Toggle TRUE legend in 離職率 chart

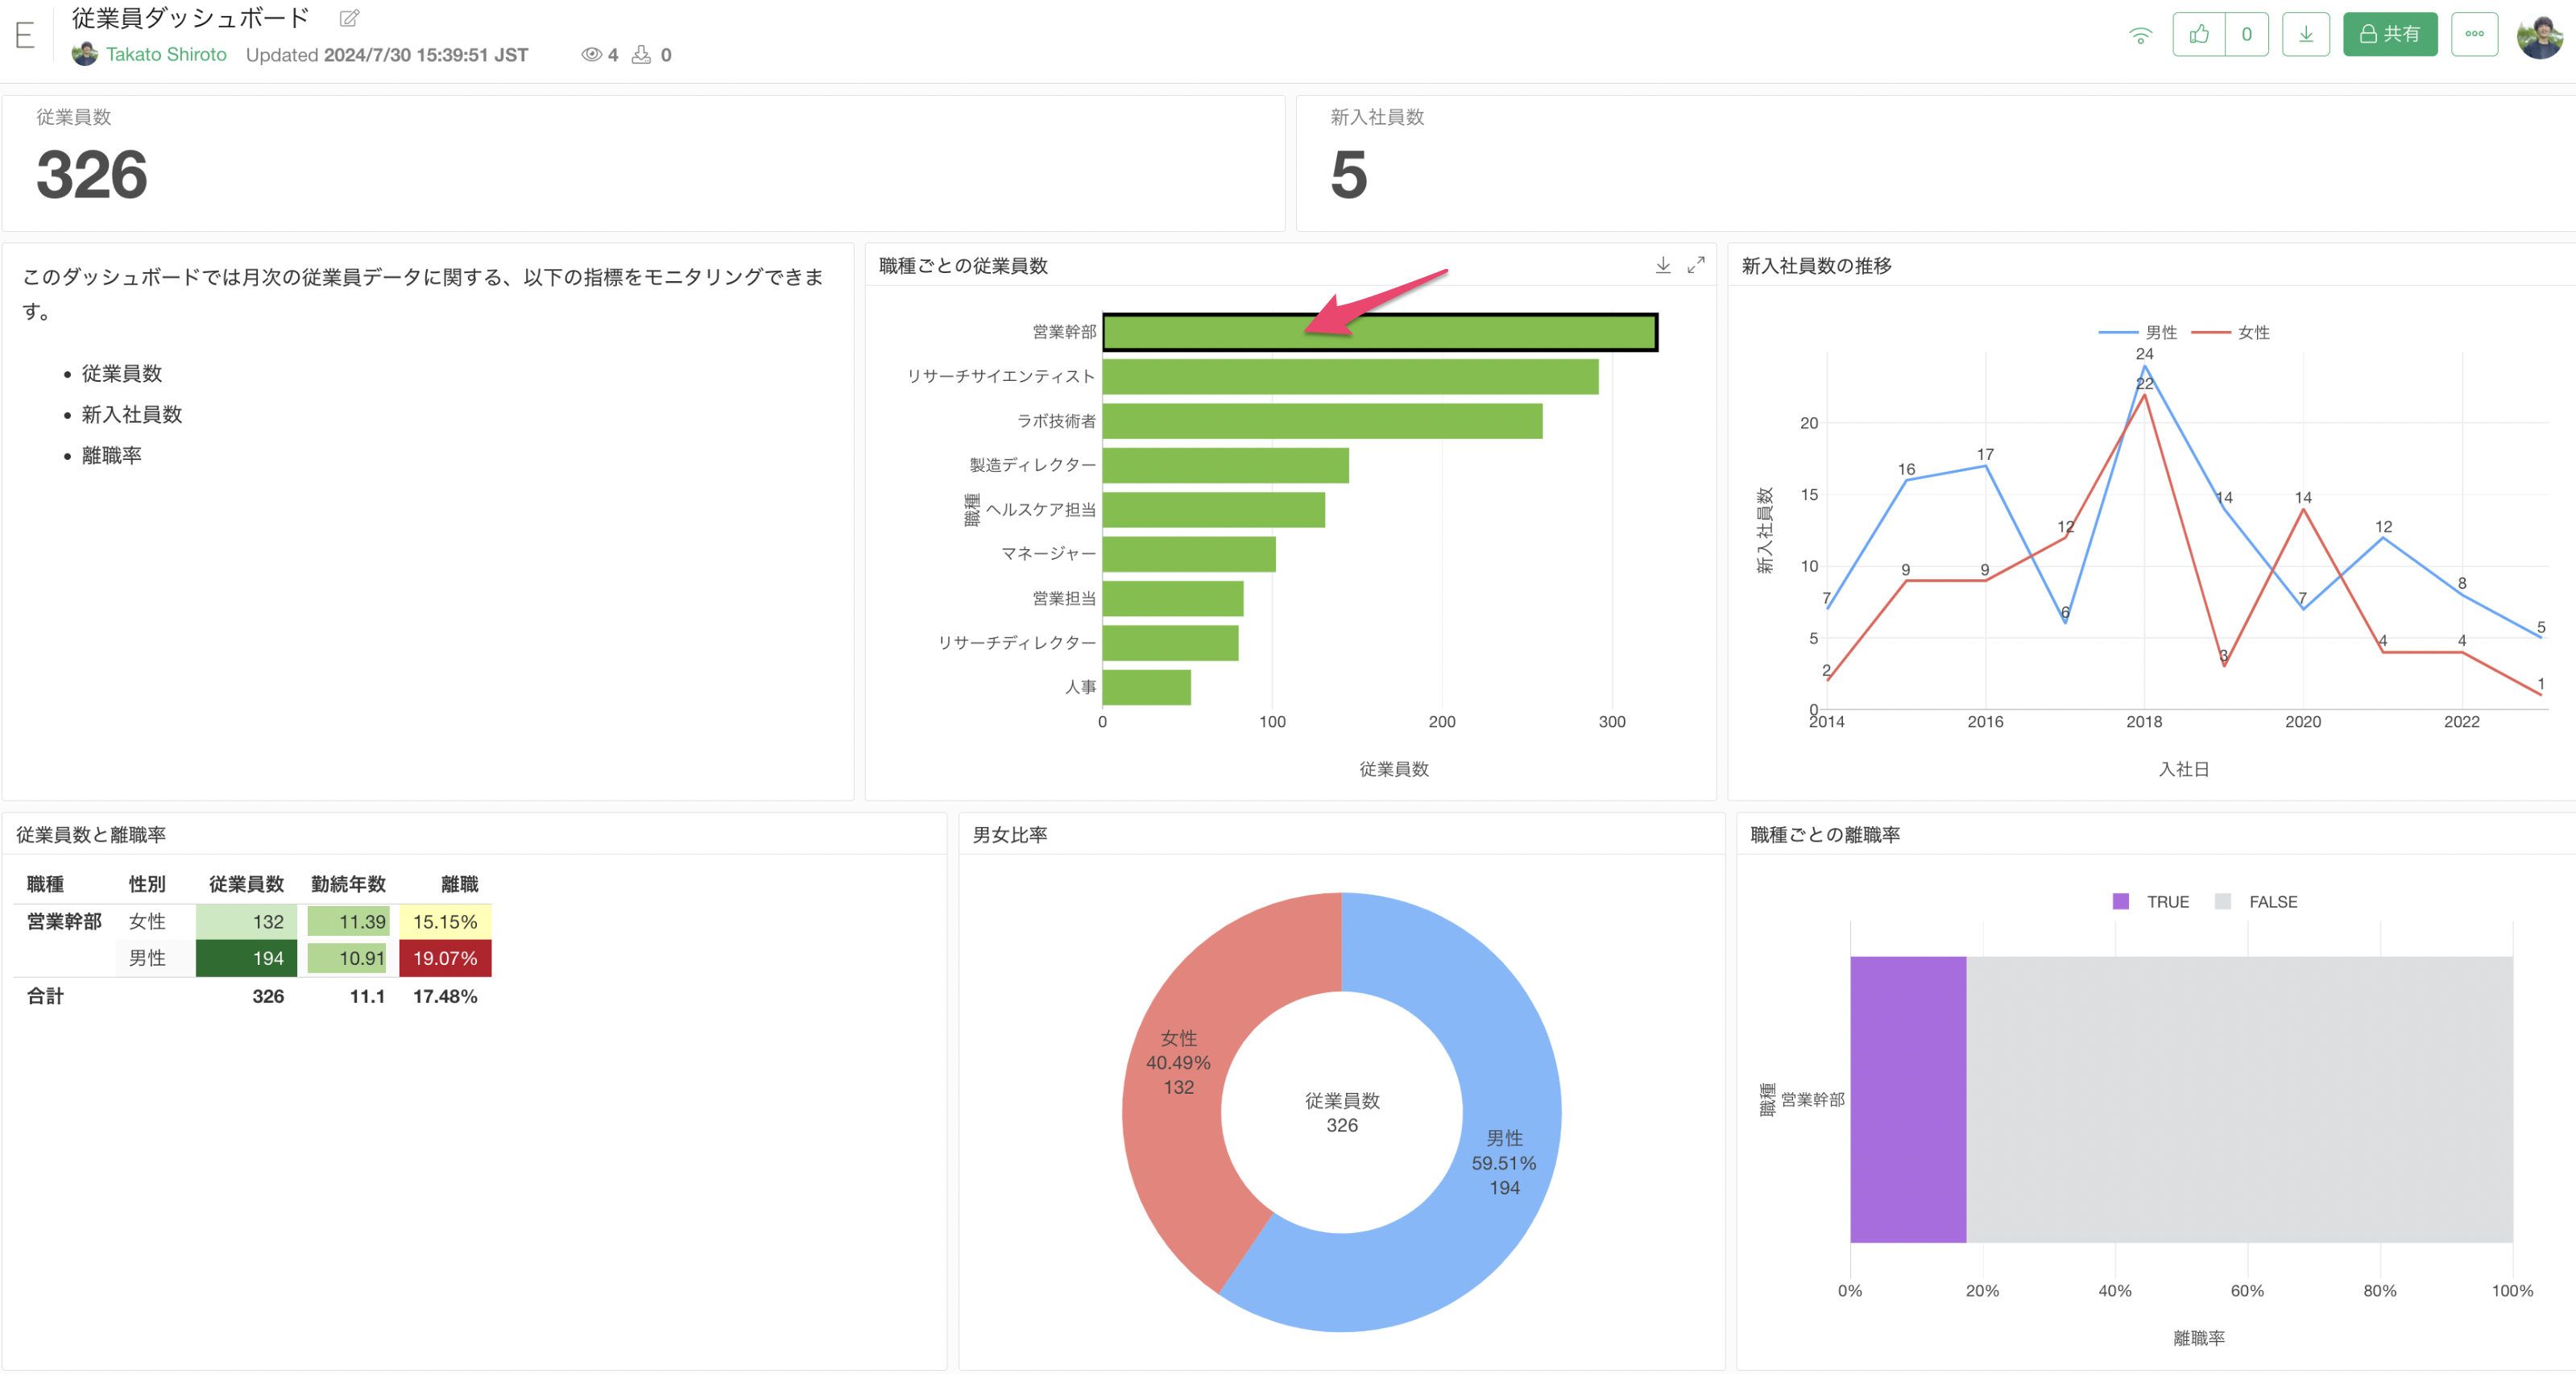(x=2150, y=901)
